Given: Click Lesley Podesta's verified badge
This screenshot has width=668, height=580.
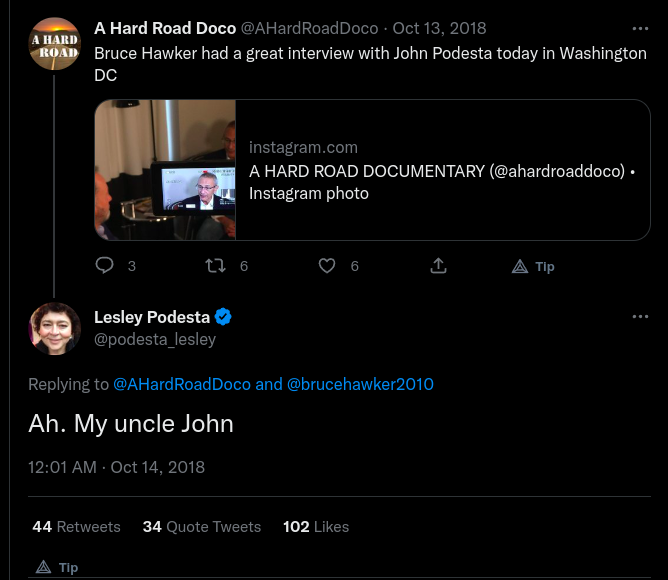Looking at the screenshot, I should (224, 317).
